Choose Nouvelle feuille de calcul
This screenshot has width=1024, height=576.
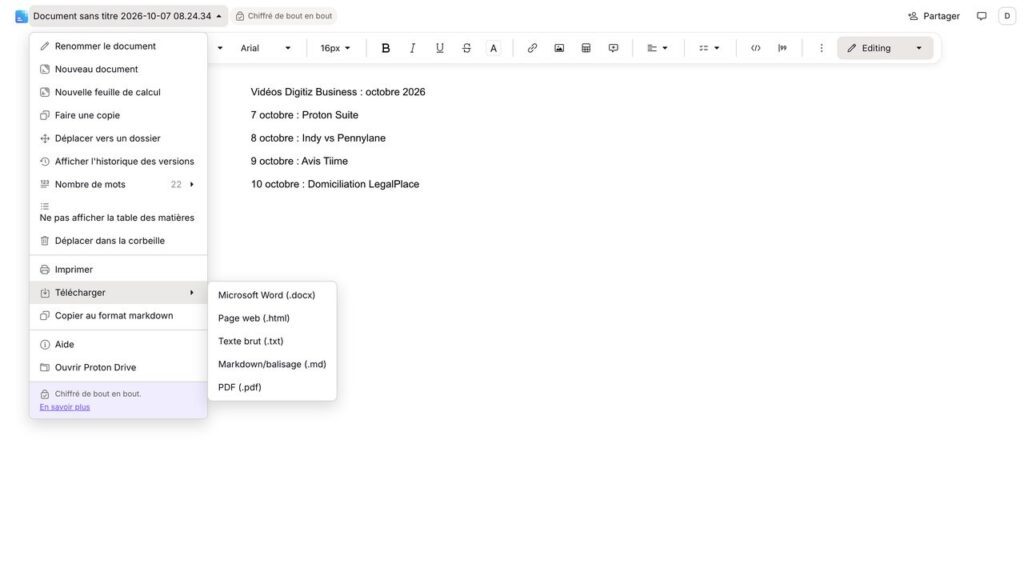[118, 92]
